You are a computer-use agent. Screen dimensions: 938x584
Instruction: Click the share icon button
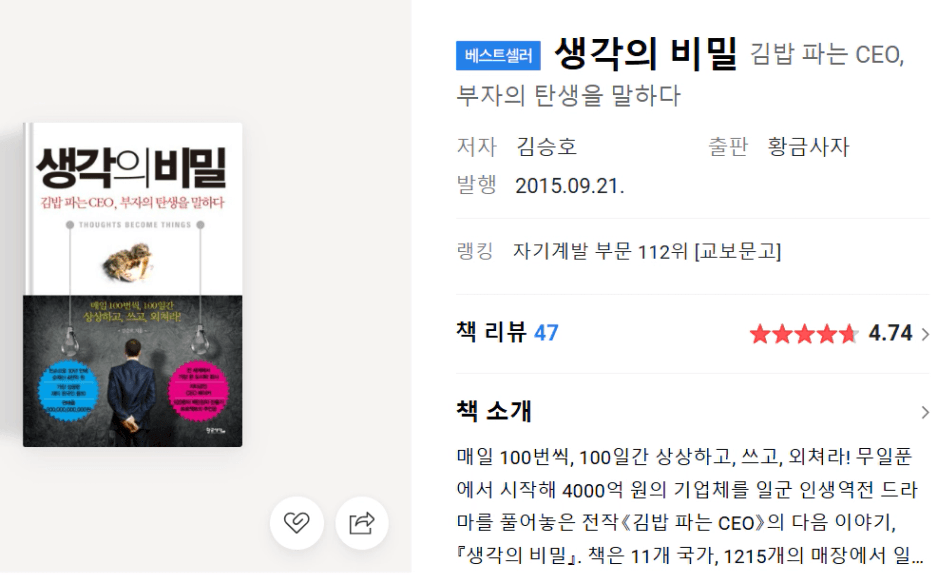[x=362, y=523]
